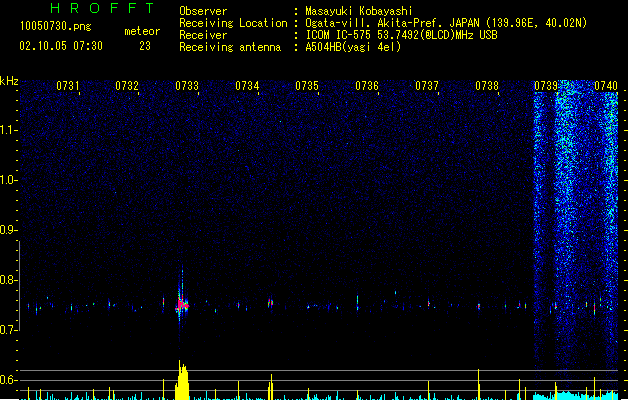This screenshot has width=629, height=400.
Task: Click the bright meteor echo near 0733
Action: click(x=182, y=305)
